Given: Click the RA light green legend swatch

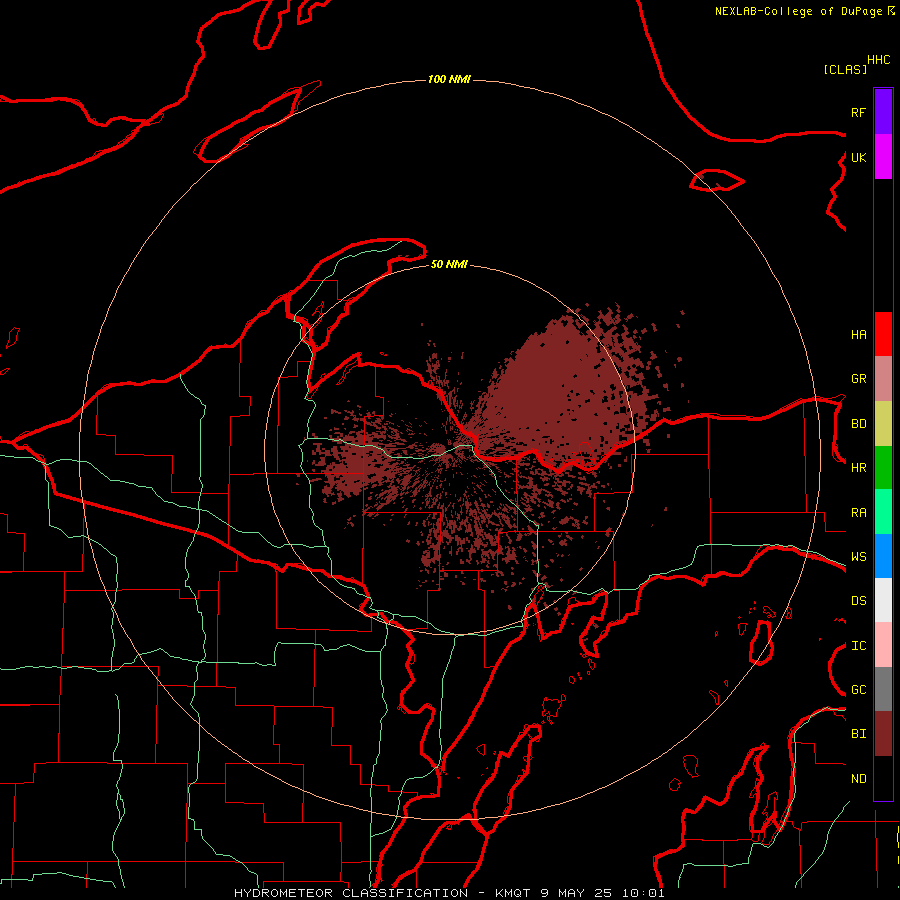Looking at the screenshot, I should tap(883, 512).
